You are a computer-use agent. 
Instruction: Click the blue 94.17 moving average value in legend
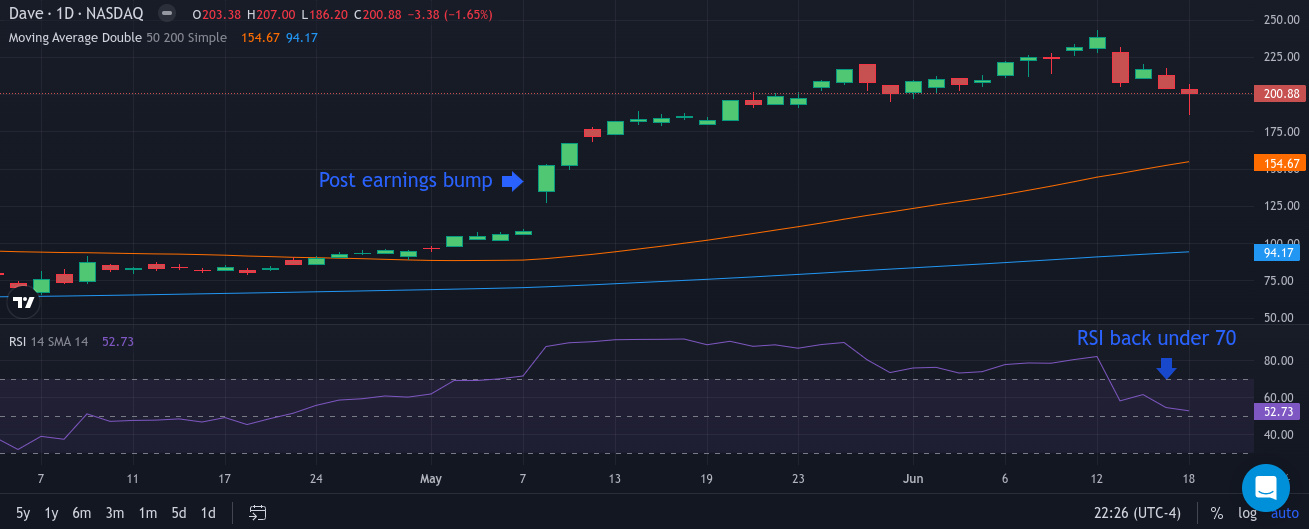point(302,37)
